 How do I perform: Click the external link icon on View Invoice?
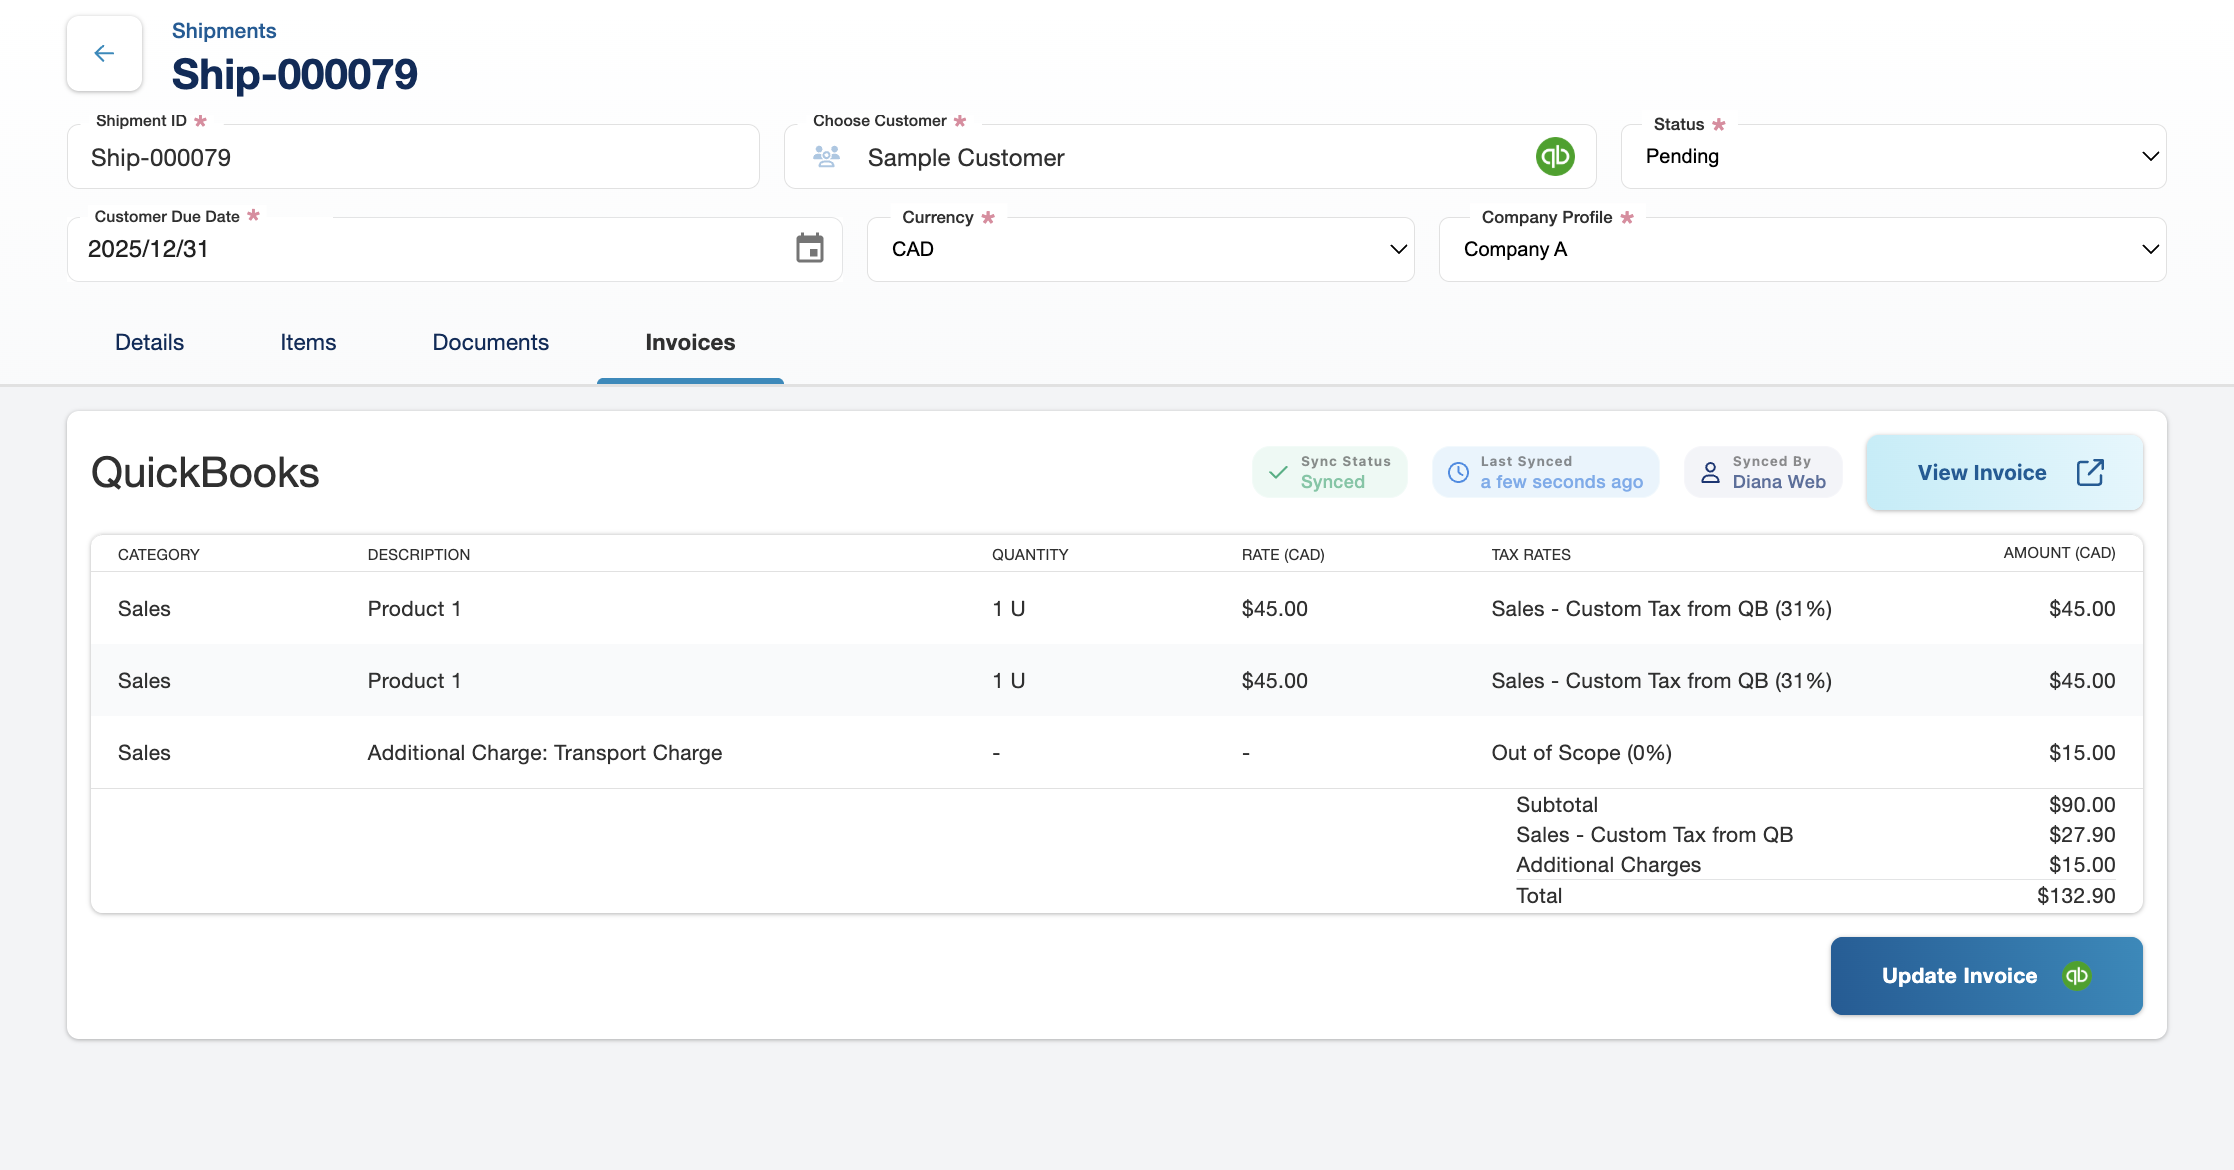coord(2090,473)
